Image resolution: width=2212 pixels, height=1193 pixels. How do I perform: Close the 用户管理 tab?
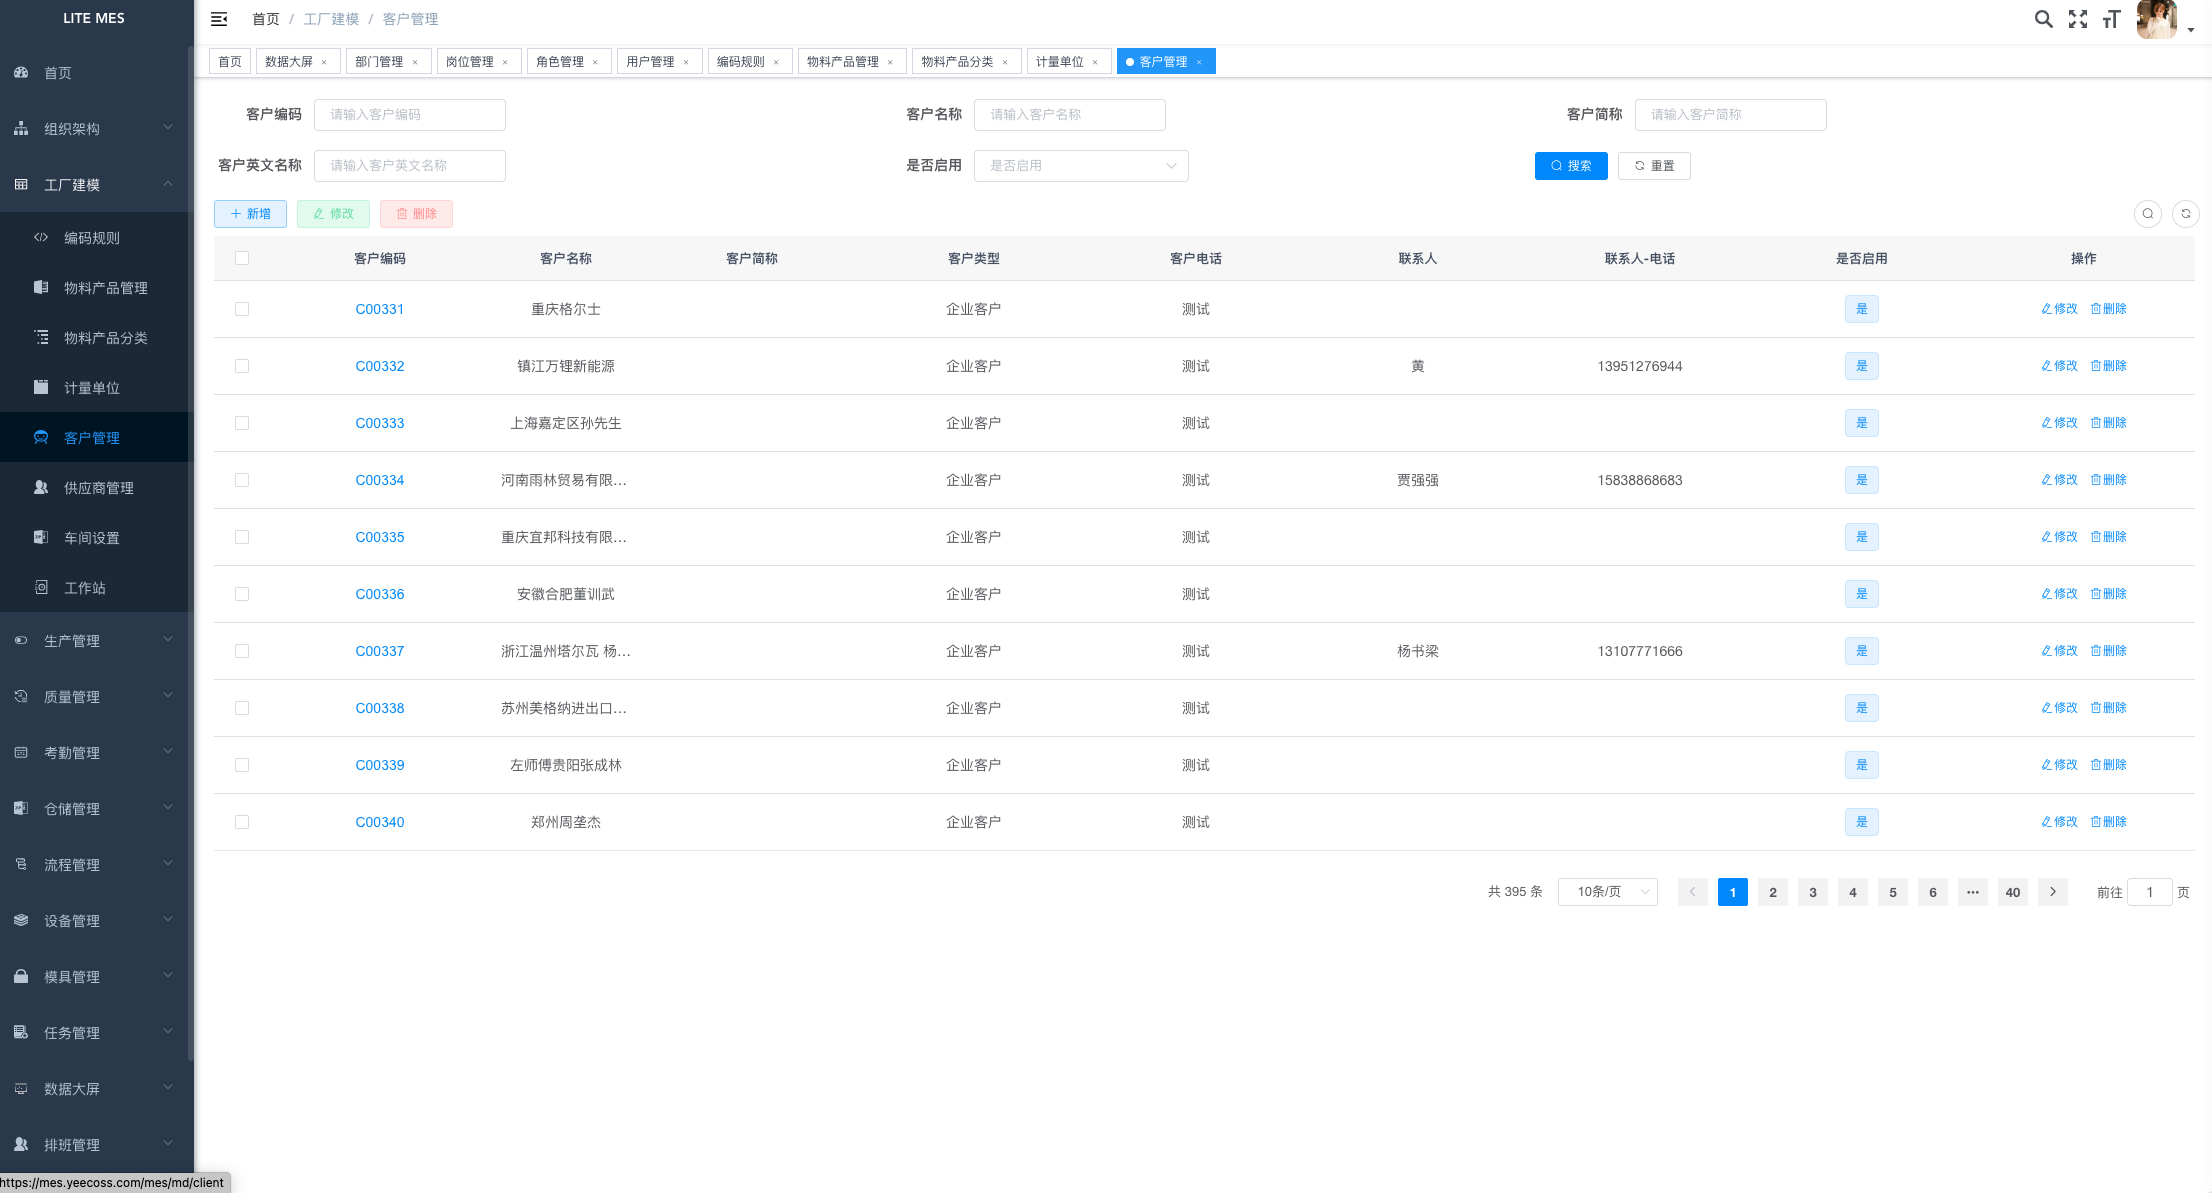[686, 62]
